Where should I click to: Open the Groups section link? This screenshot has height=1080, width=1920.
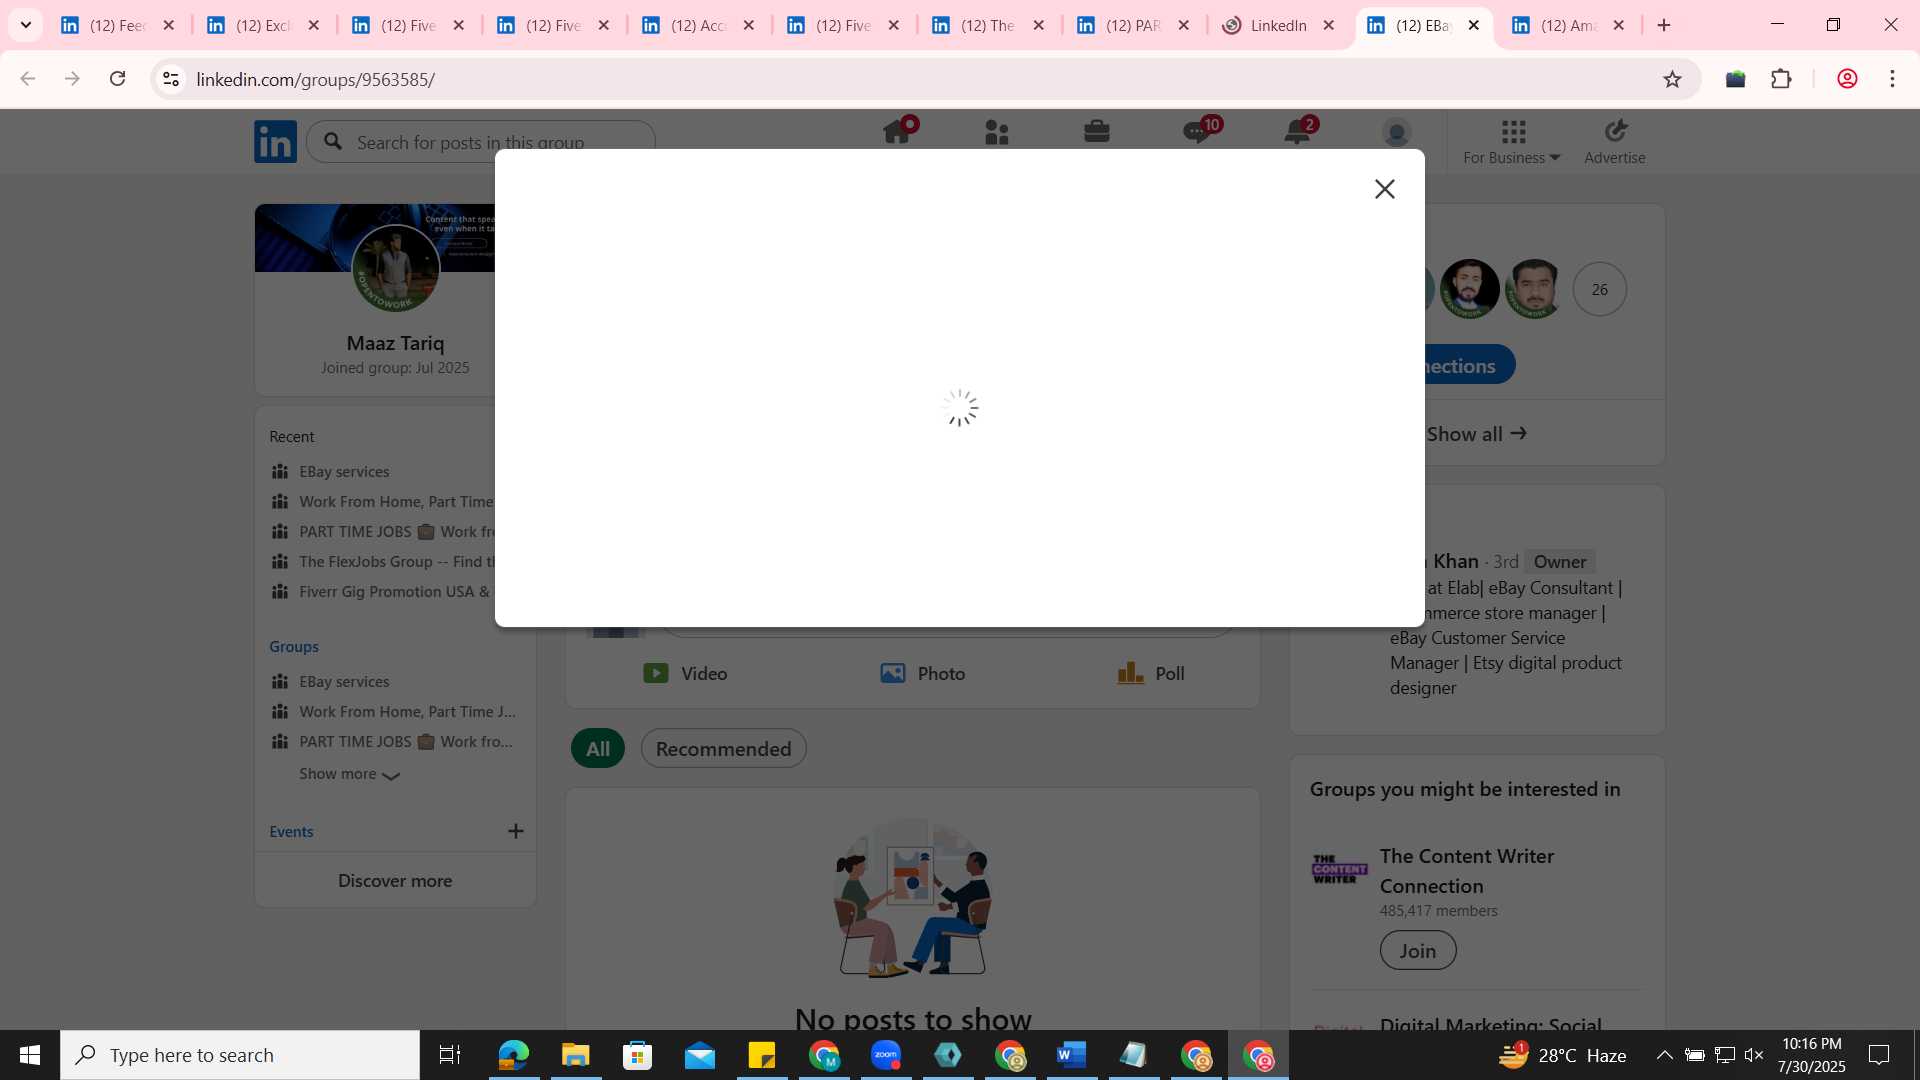[x=294, y=646]
